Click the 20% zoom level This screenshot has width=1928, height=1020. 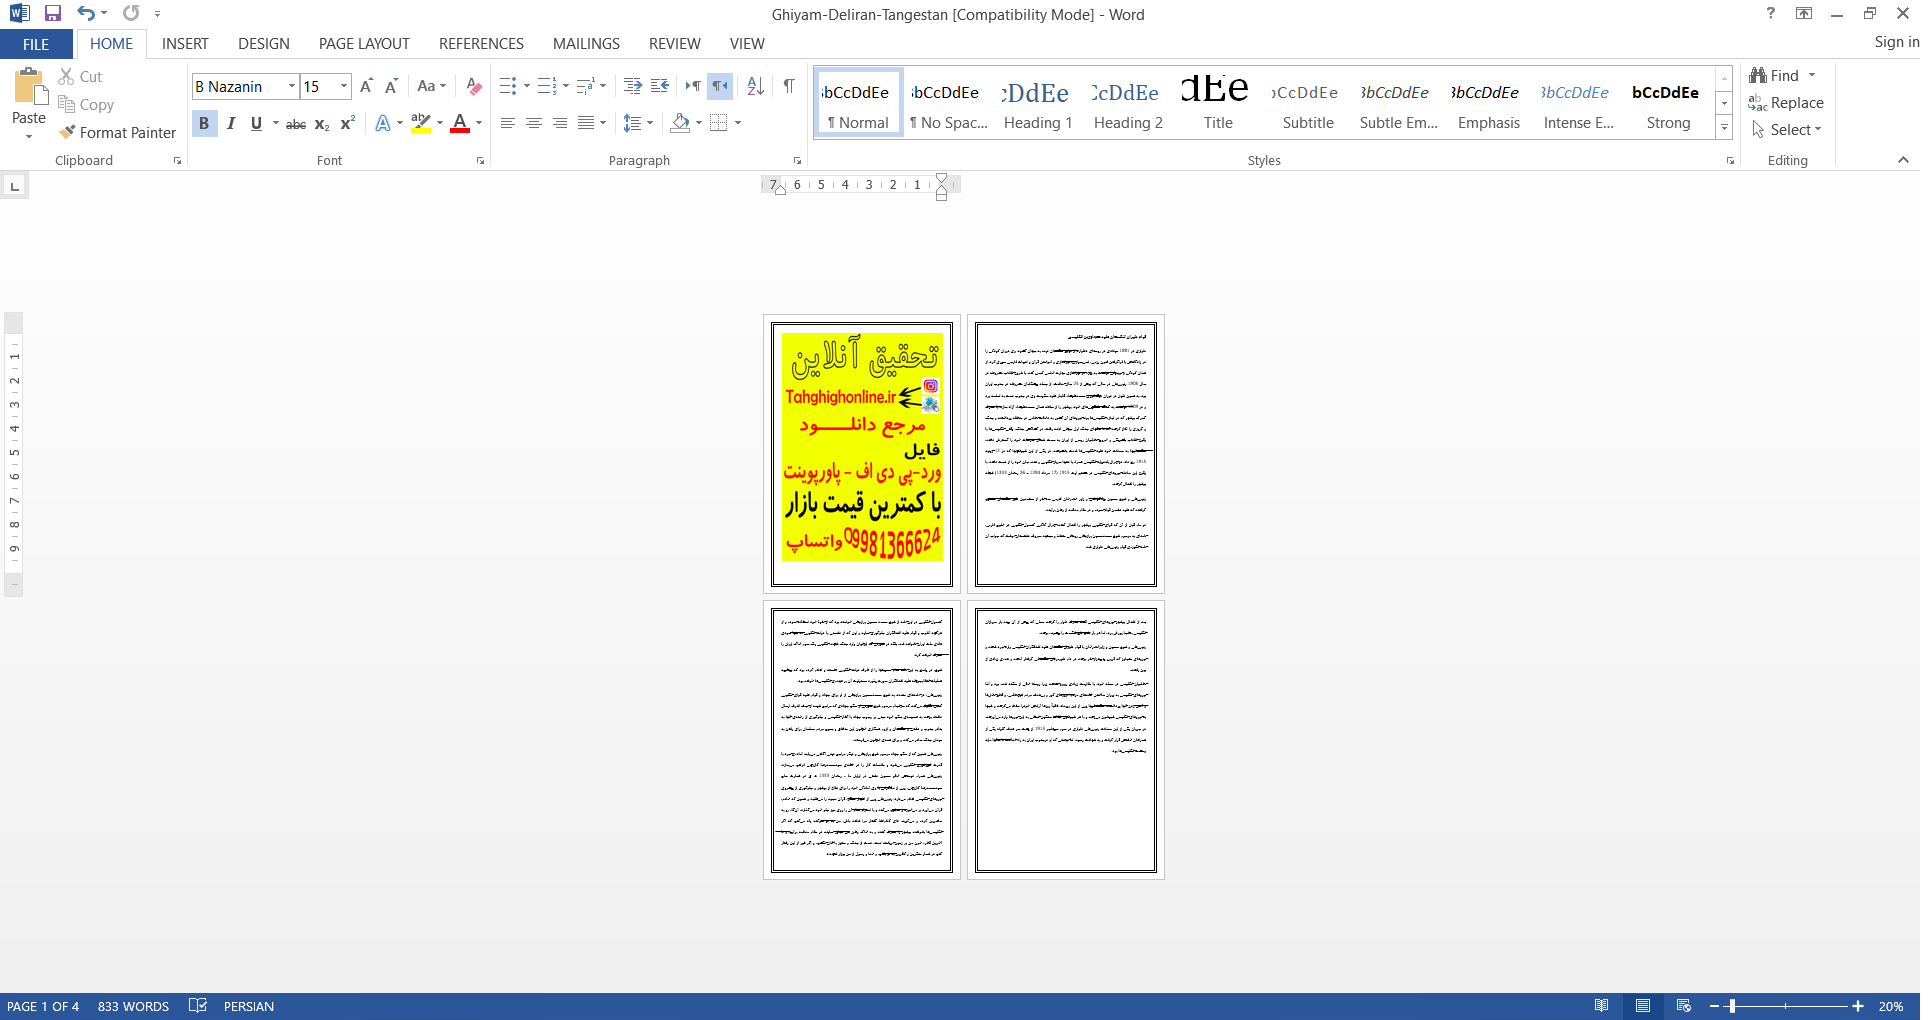tap(1890, 1006)
